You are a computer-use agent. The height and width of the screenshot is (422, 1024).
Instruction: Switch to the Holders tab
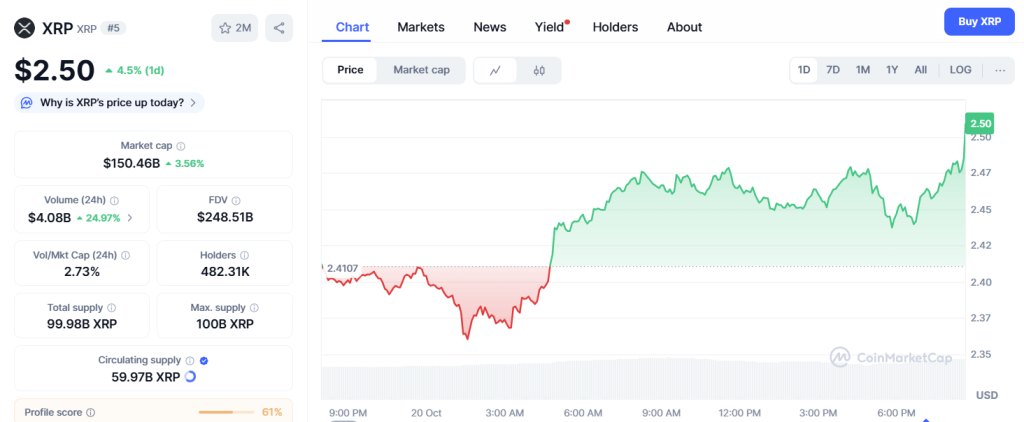point(615,27)
